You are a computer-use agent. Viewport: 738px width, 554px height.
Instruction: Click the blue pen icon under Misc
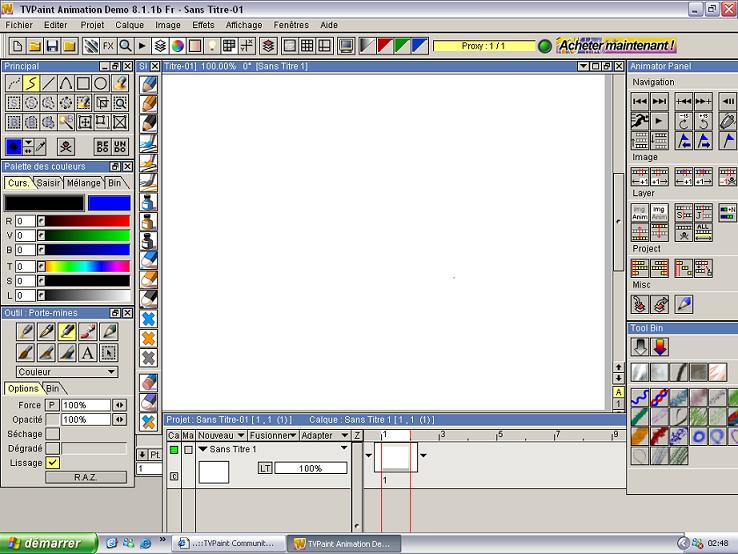[684, 304]
